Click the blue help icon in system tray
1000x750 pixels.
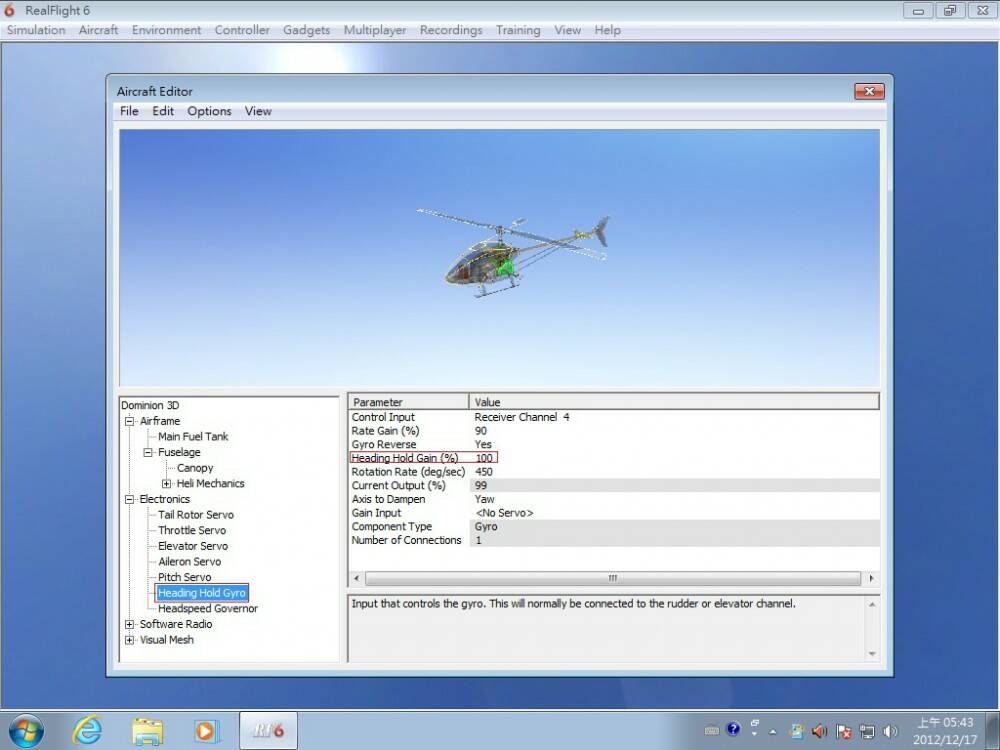pyautogui.click(x=733, y=729)
